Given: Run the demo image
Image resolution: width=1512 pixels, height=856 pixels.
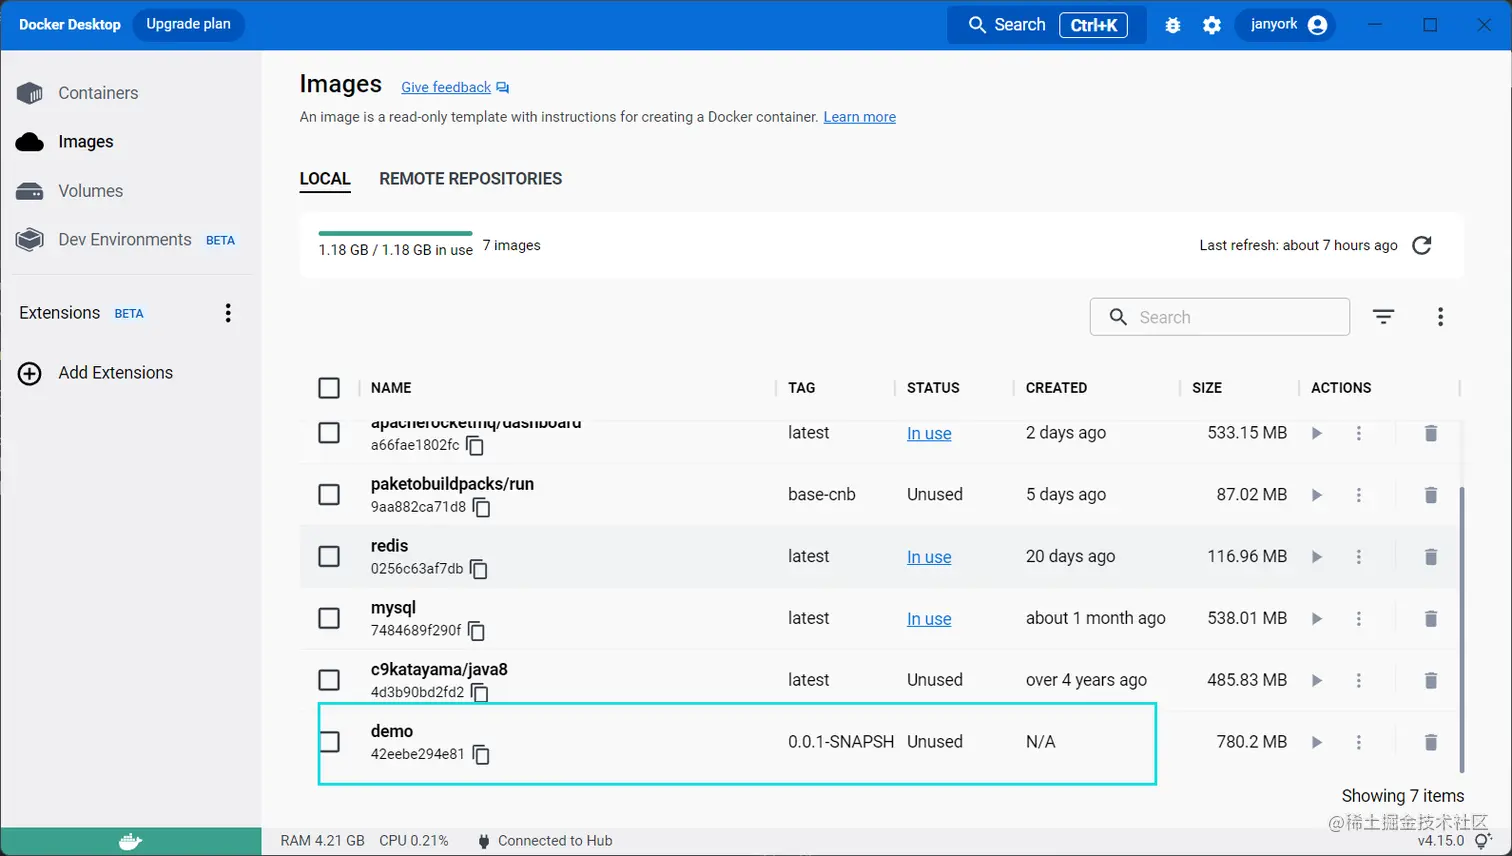Looking at the screenshot, I should tap(1317, 742).
